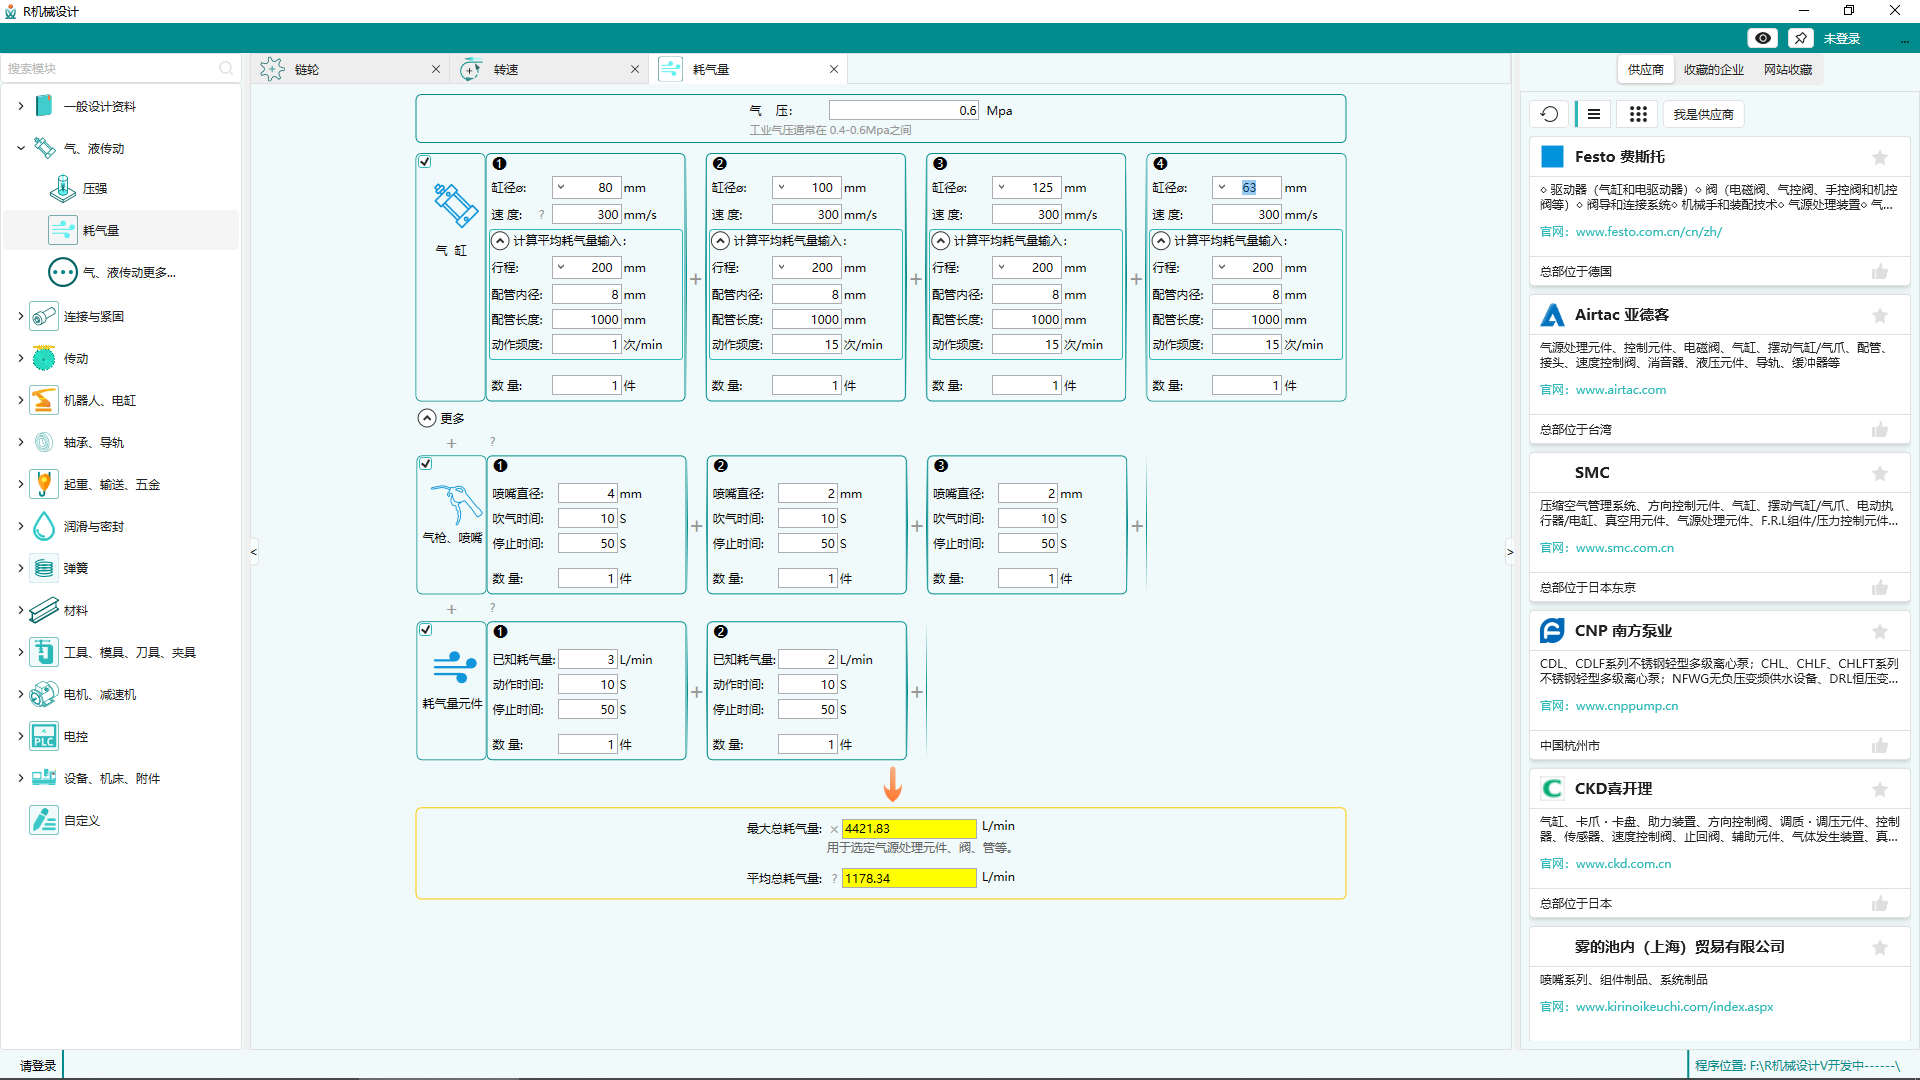1920x1080 pixels.
Task: Click the 气压 input field
Action: pyautogui.click(x=903, y=111)
